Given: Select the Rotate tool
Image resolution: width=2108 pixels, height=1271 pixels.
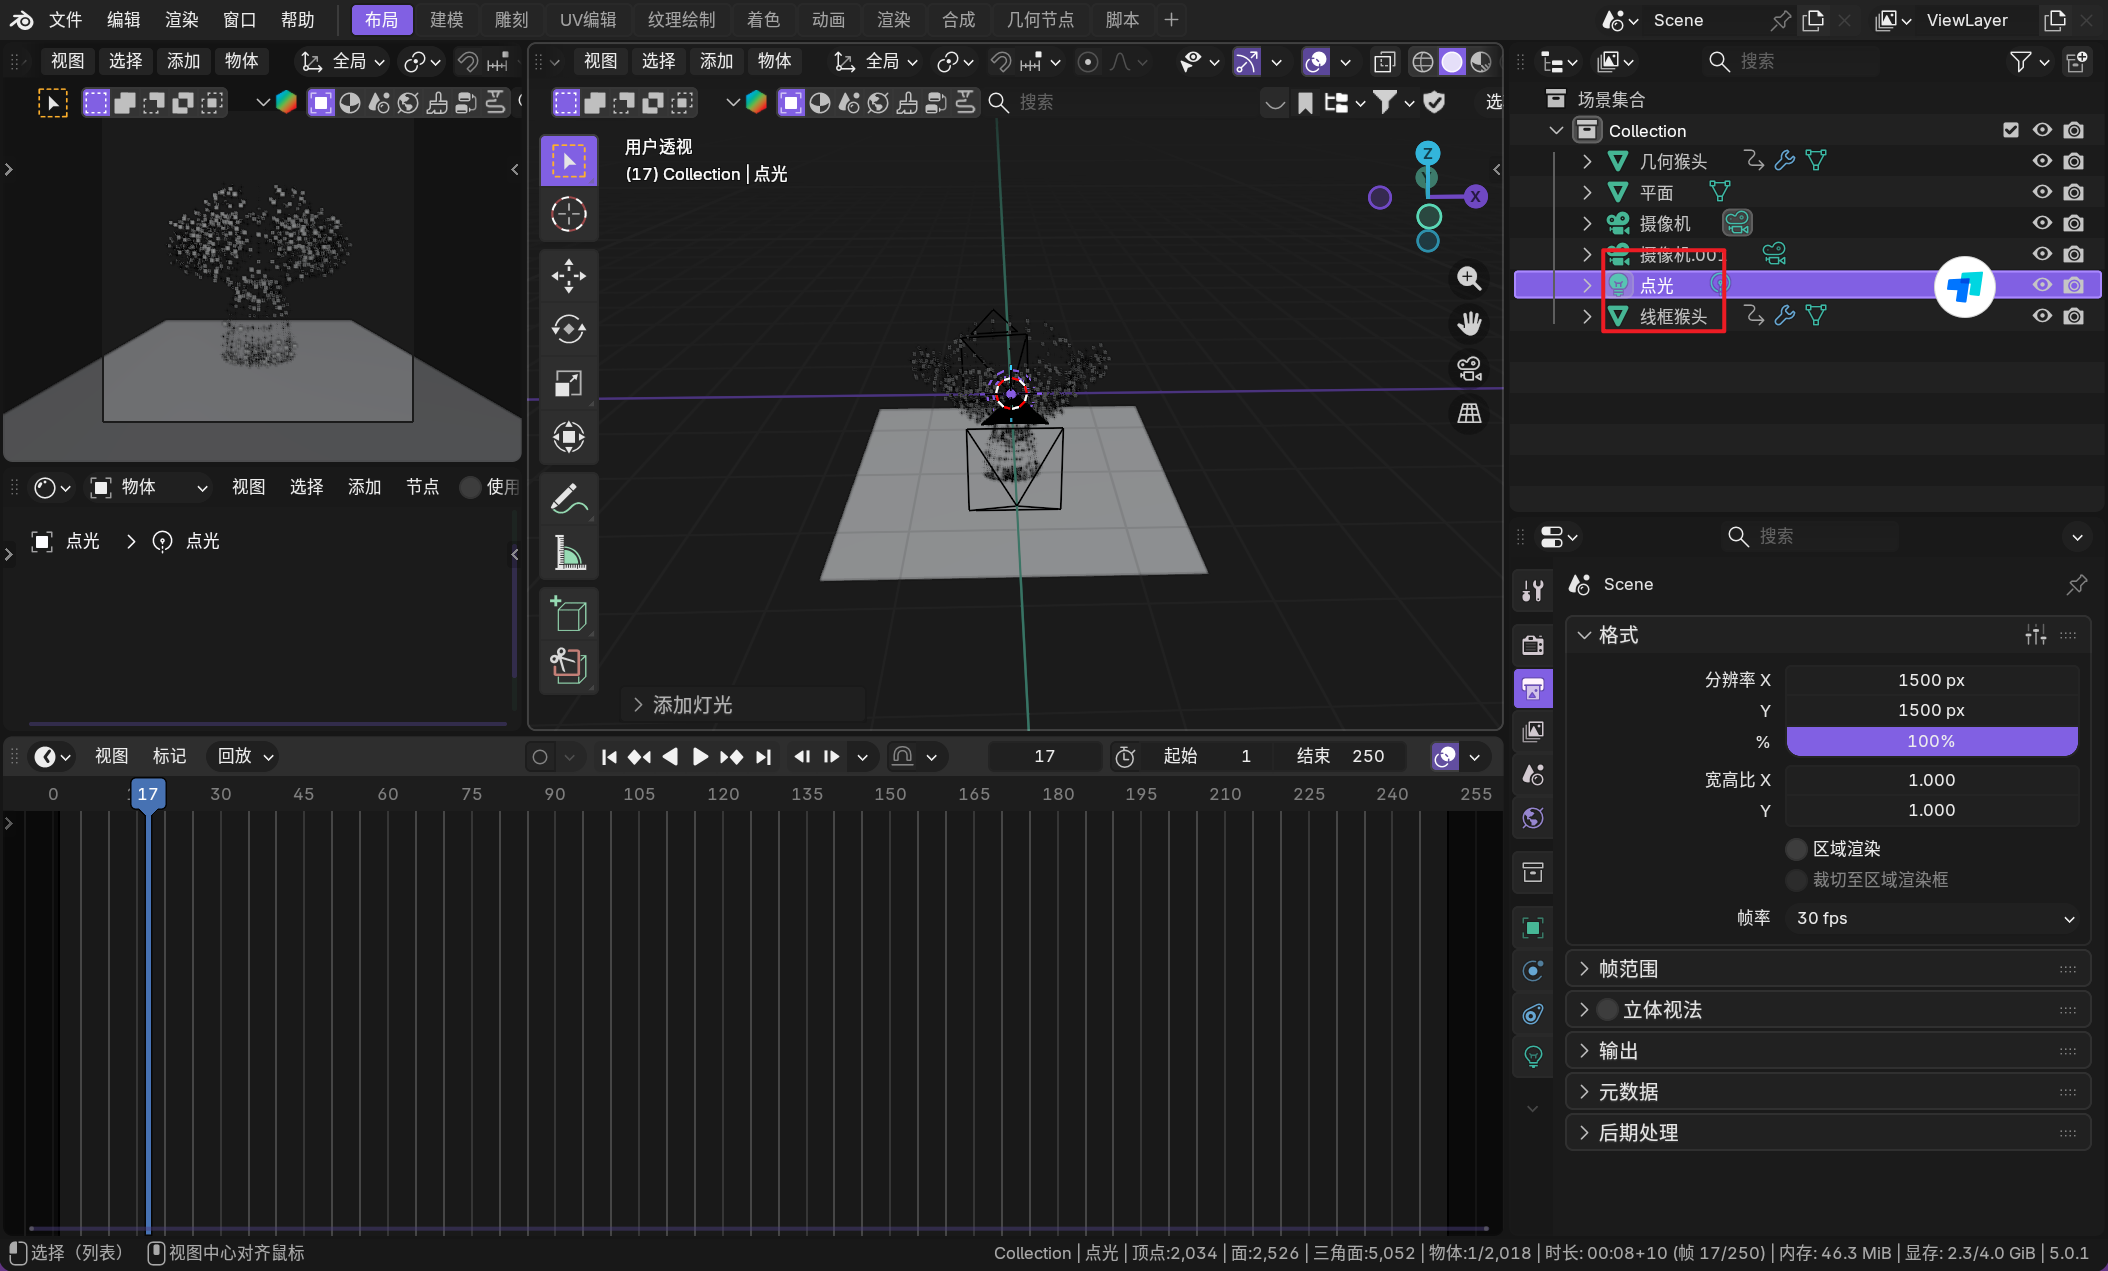Looking at the screenshot, I should point(568,329).
